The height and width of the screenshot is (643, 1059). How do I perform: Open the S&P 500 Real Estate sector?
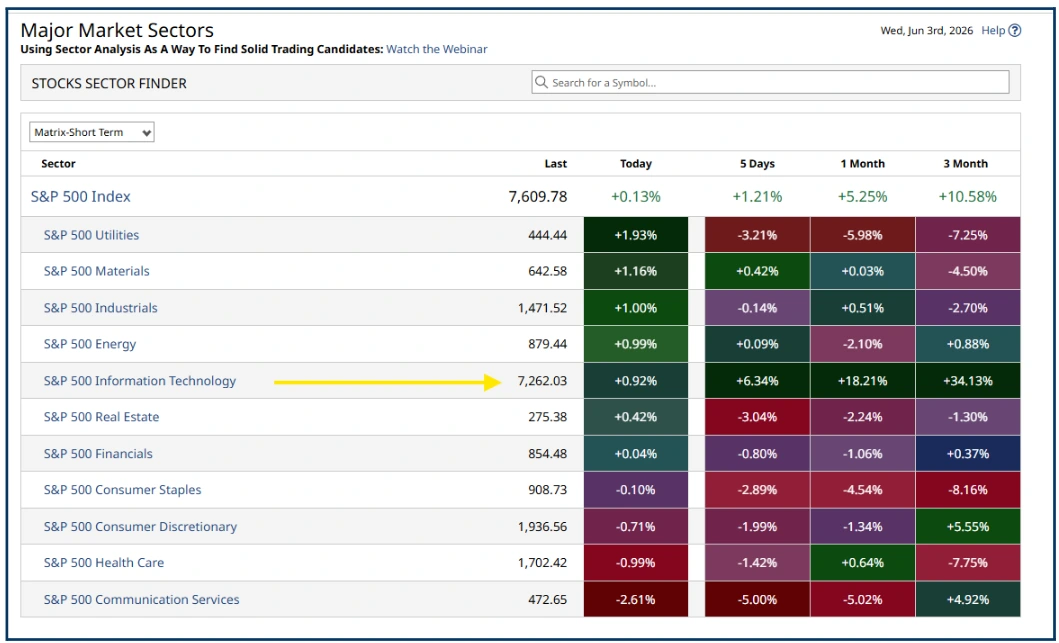tap(101, 417)
